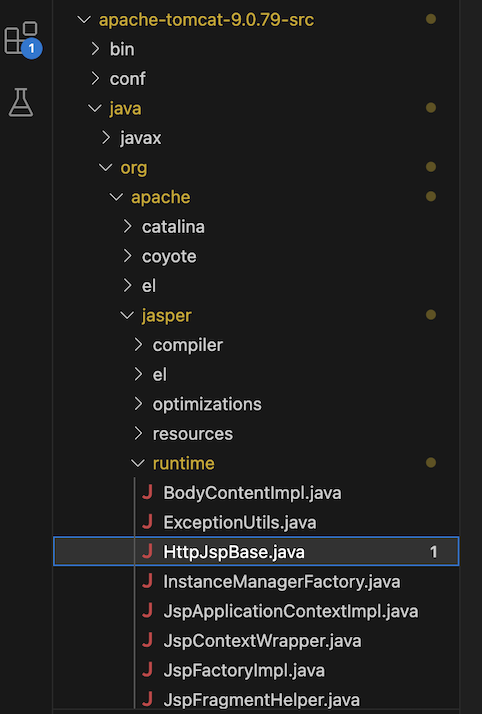
Task: Open the file BodyContentImpl.java
Action: click(x=253, y=493)
